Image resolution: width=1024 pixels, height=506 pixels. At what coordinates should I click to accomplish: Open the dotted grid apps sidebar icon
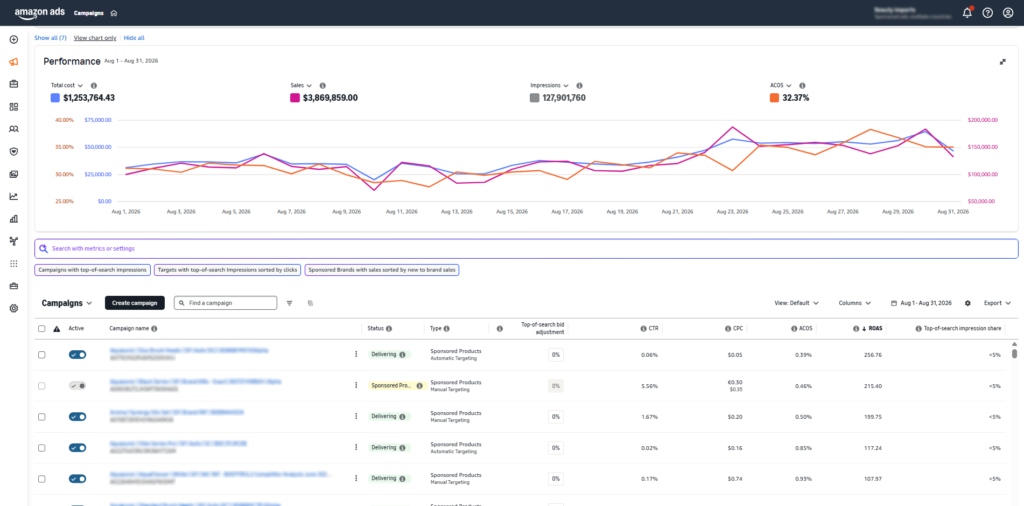[13, 263]
